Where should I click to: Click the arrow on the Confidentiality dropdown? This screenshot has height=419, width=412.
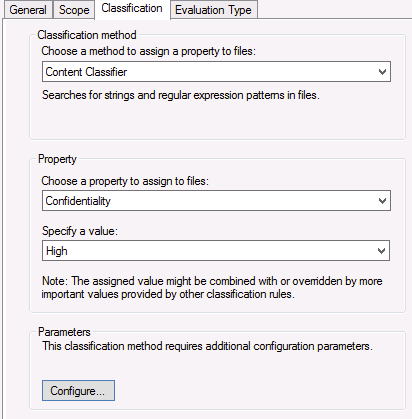[382, 201]
